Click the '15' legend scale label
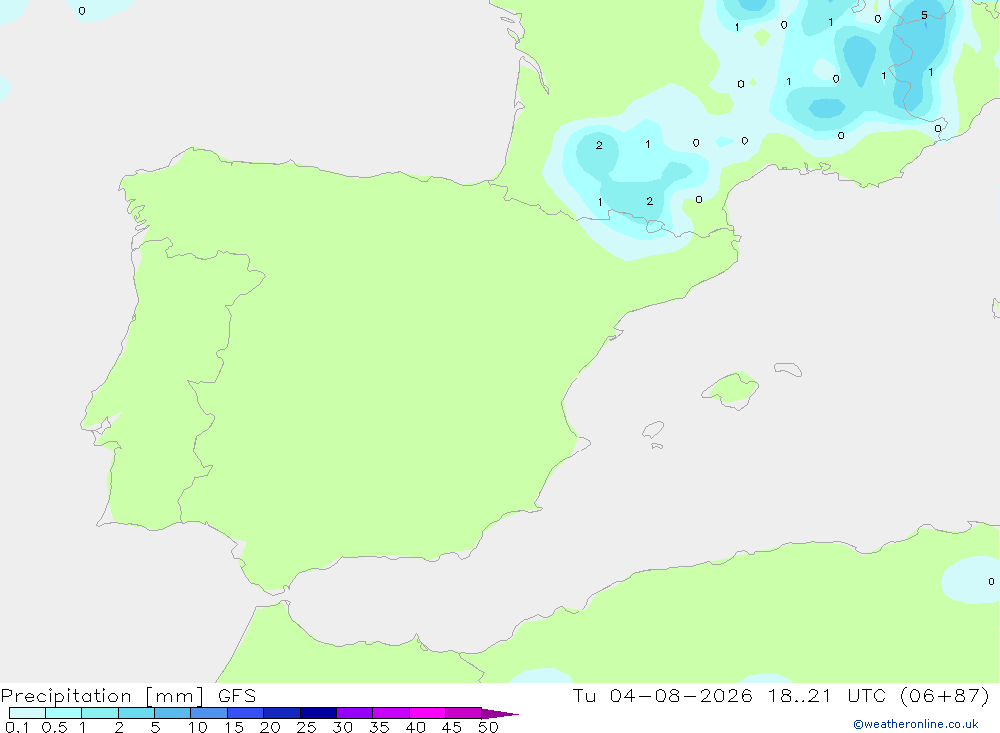 [233, 727]
